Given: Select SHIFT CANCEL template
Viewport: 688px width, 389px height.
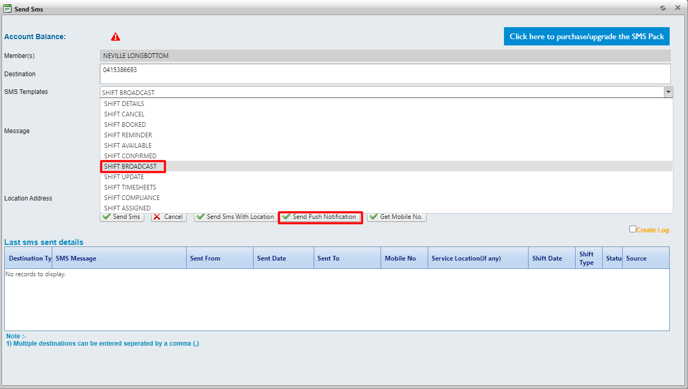Looking at the screenshot, I should click(x=386, y=114).
